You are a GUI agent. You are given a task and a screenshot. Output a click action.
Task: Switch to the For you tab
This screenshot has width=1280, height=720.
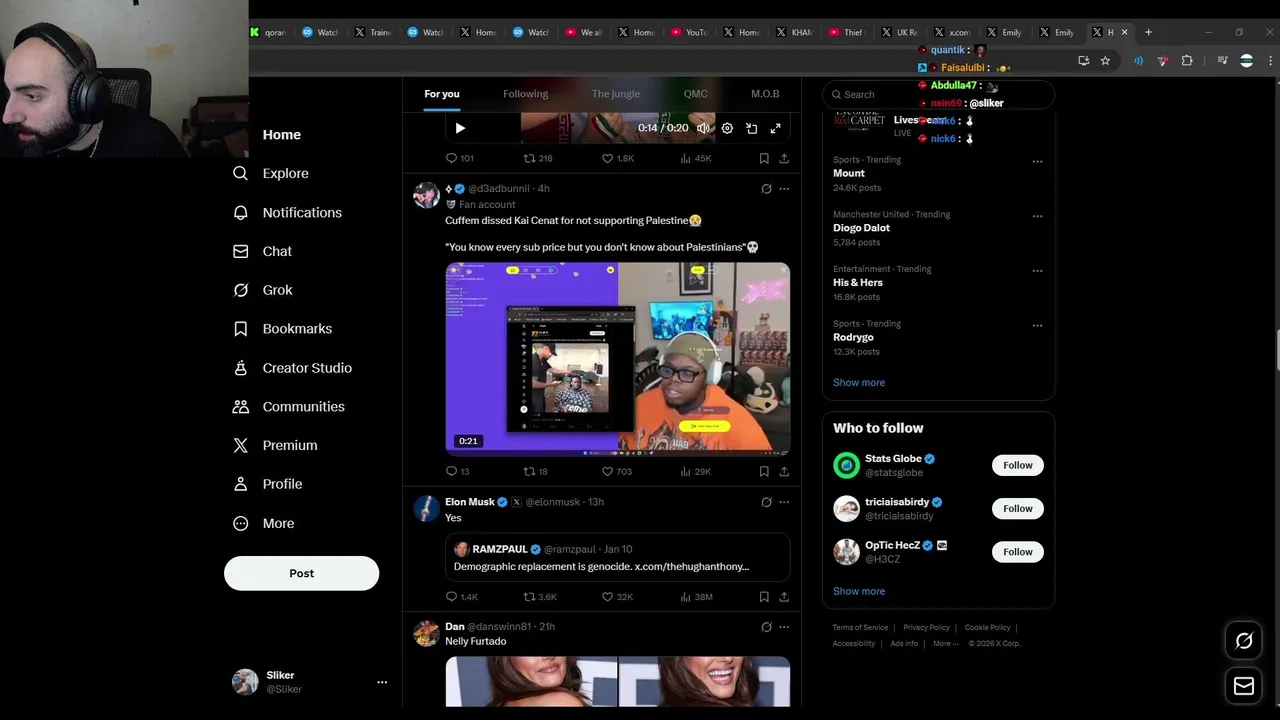442,94
